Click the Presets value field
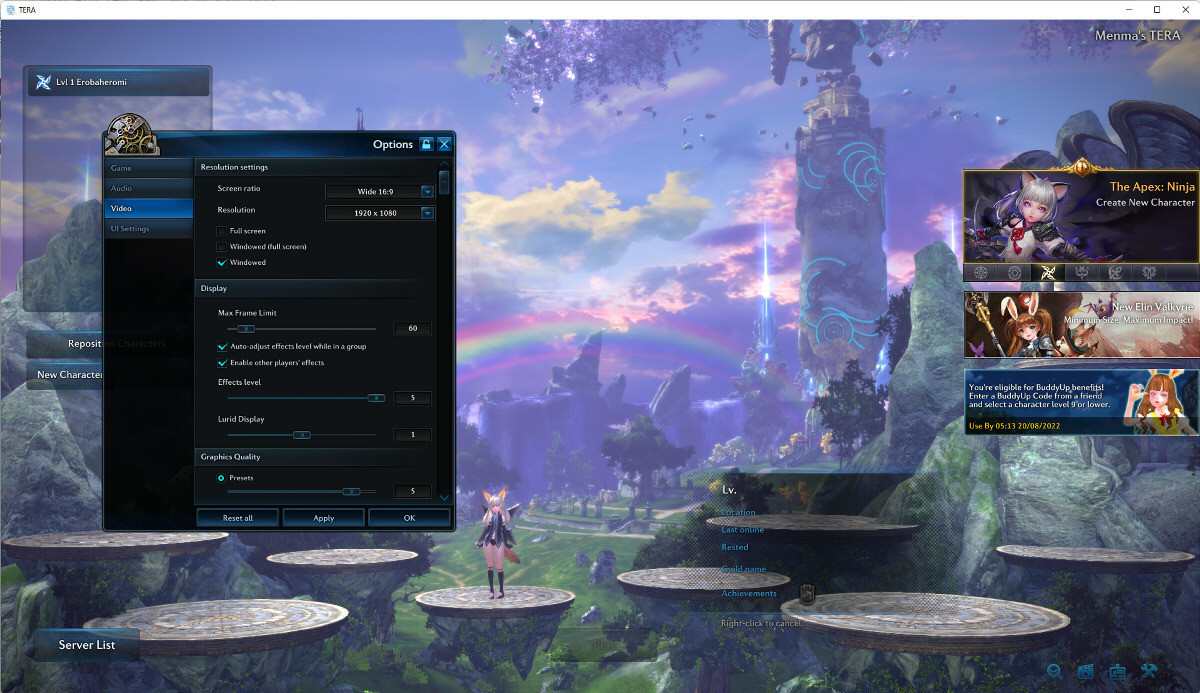1200x693 pixels. tap(413, 491)
